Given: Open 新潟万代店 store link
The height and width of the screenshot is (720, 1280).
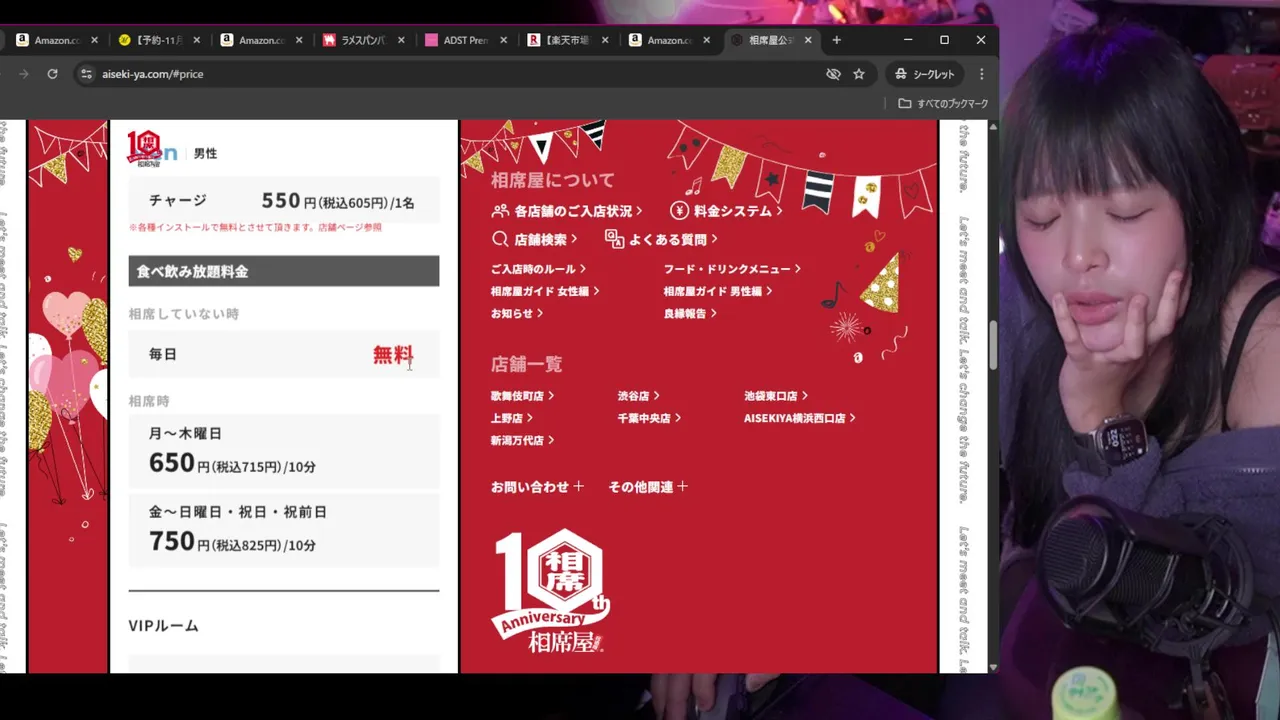Looking at the screenshot, I should click(x=522, y=440).
